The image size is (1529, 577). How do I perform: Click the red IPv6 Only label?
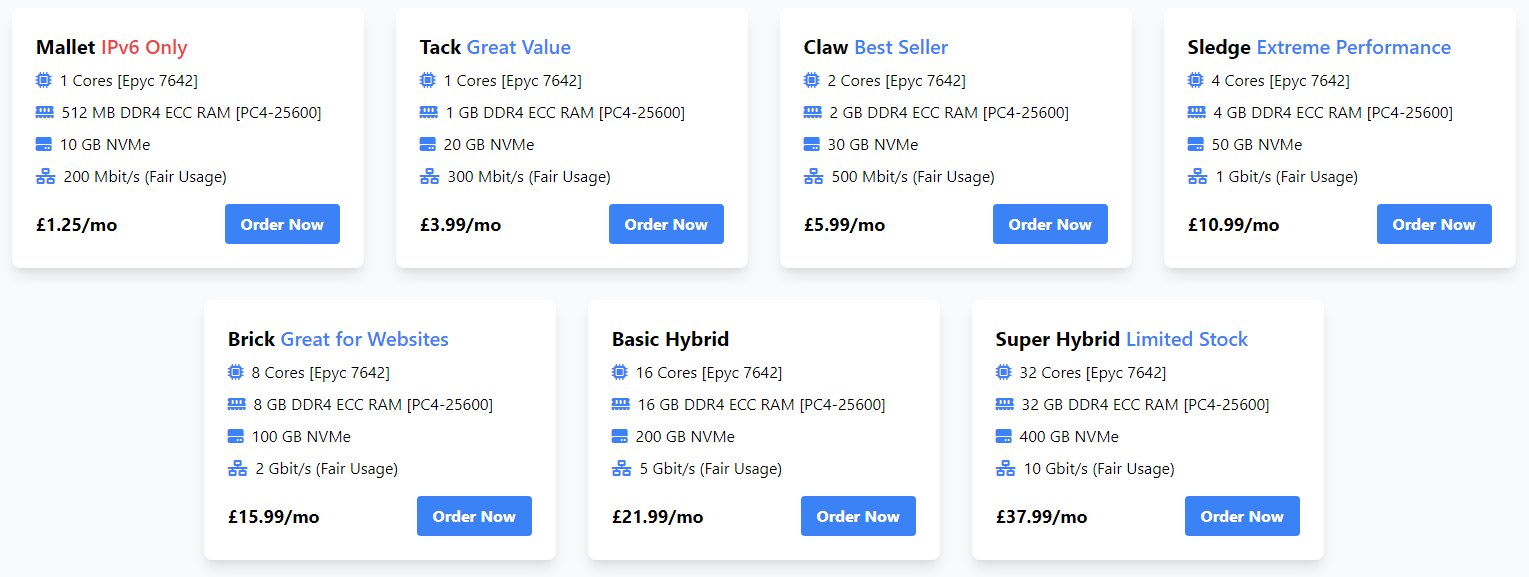point(144,47)
